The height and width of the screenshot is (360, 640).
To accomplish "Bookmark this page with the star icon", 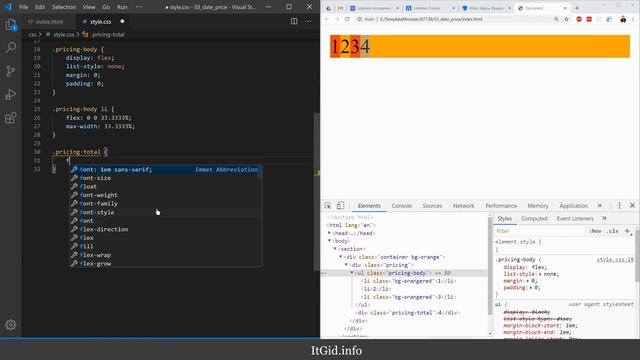I will pyautogui.click(x=566, y=19).
